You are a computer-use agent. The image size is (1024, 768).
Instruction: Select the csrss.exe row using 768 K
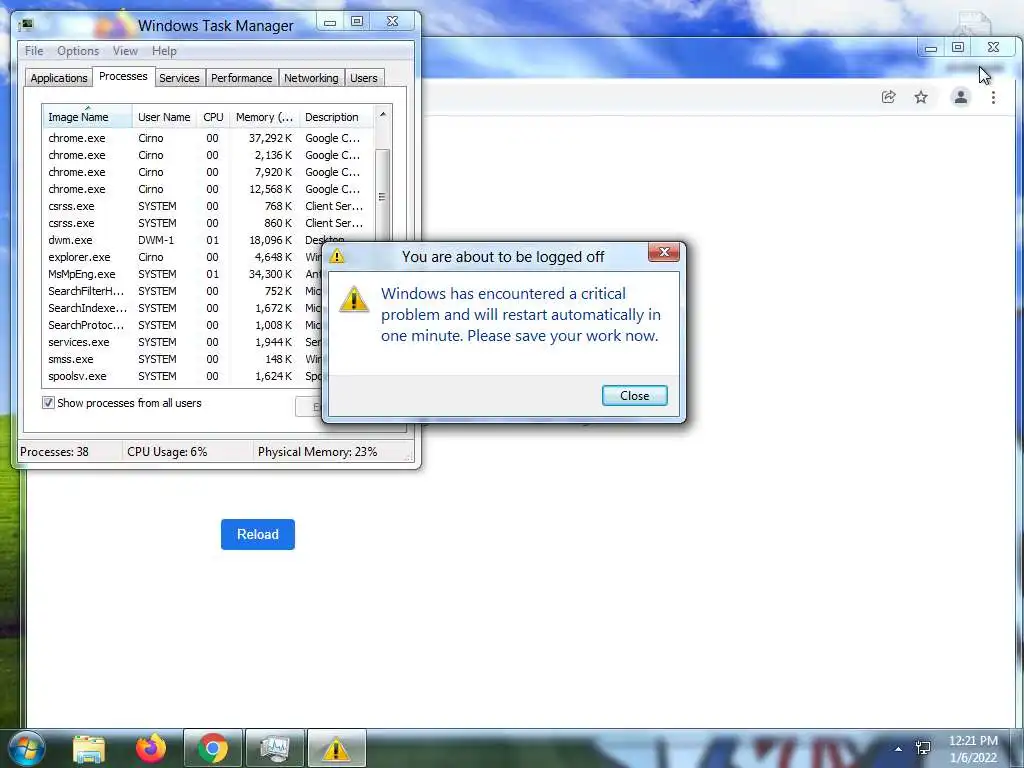tap(208, 206)
